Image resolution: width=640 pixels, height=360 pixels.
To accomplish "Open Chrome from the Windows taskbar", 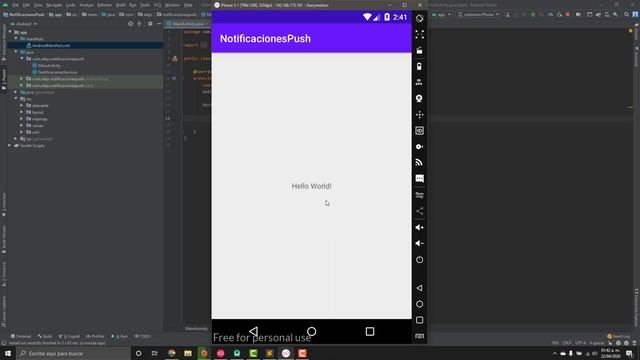I will pyautogui.click(x=172, y=353).
